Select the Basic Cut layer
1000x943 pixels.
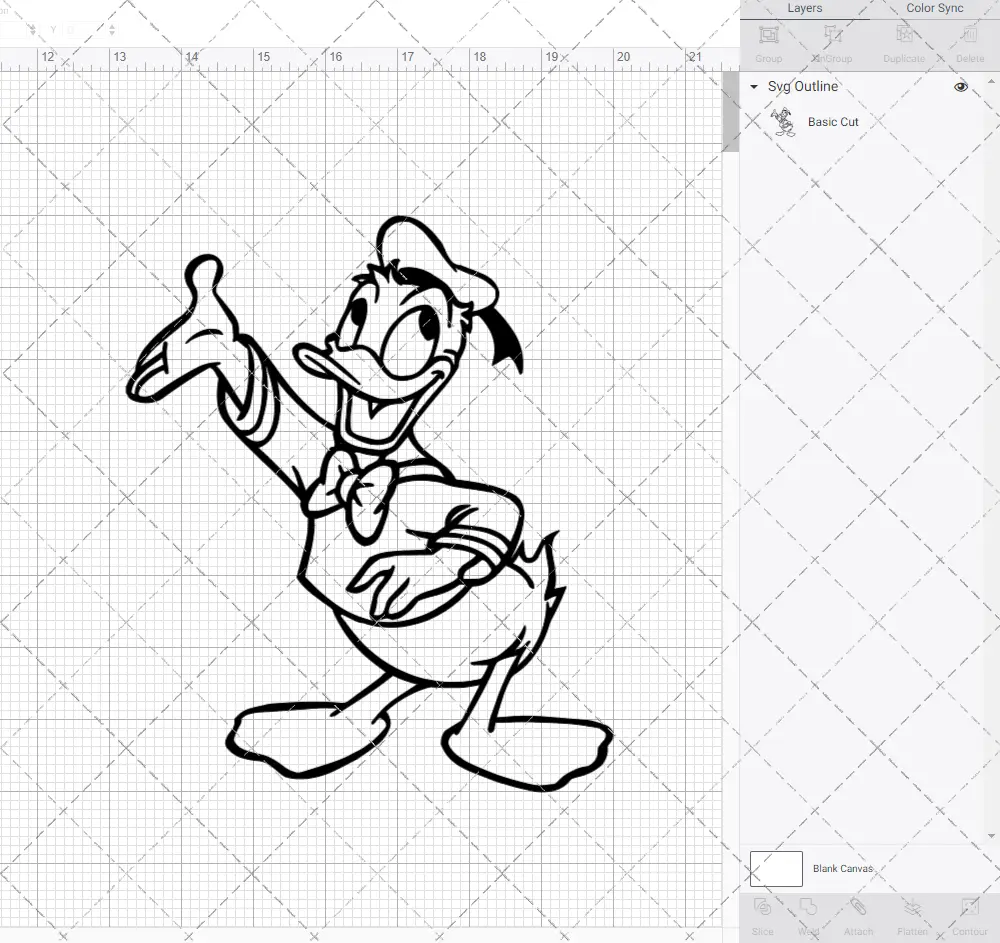pyautogui.click(x=833, y=121)
